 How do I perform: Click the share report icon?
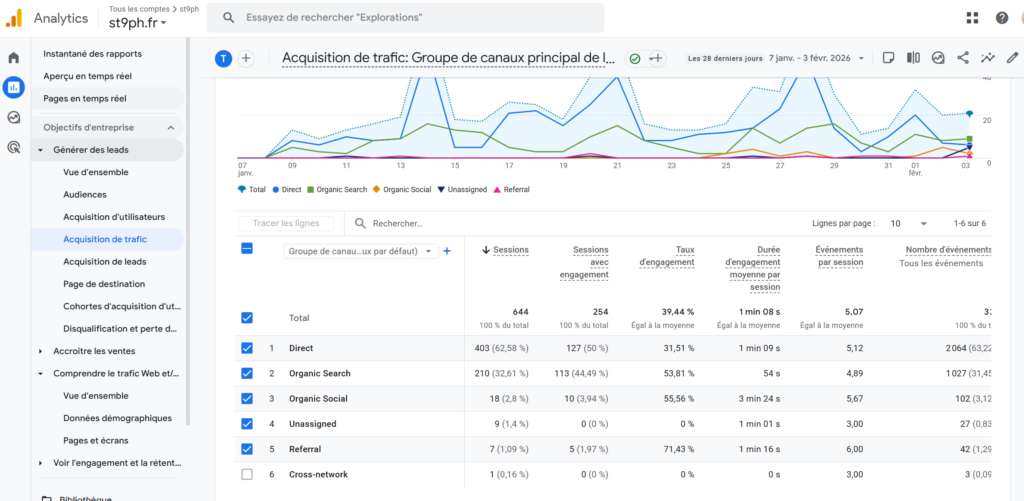click(963, 58)
